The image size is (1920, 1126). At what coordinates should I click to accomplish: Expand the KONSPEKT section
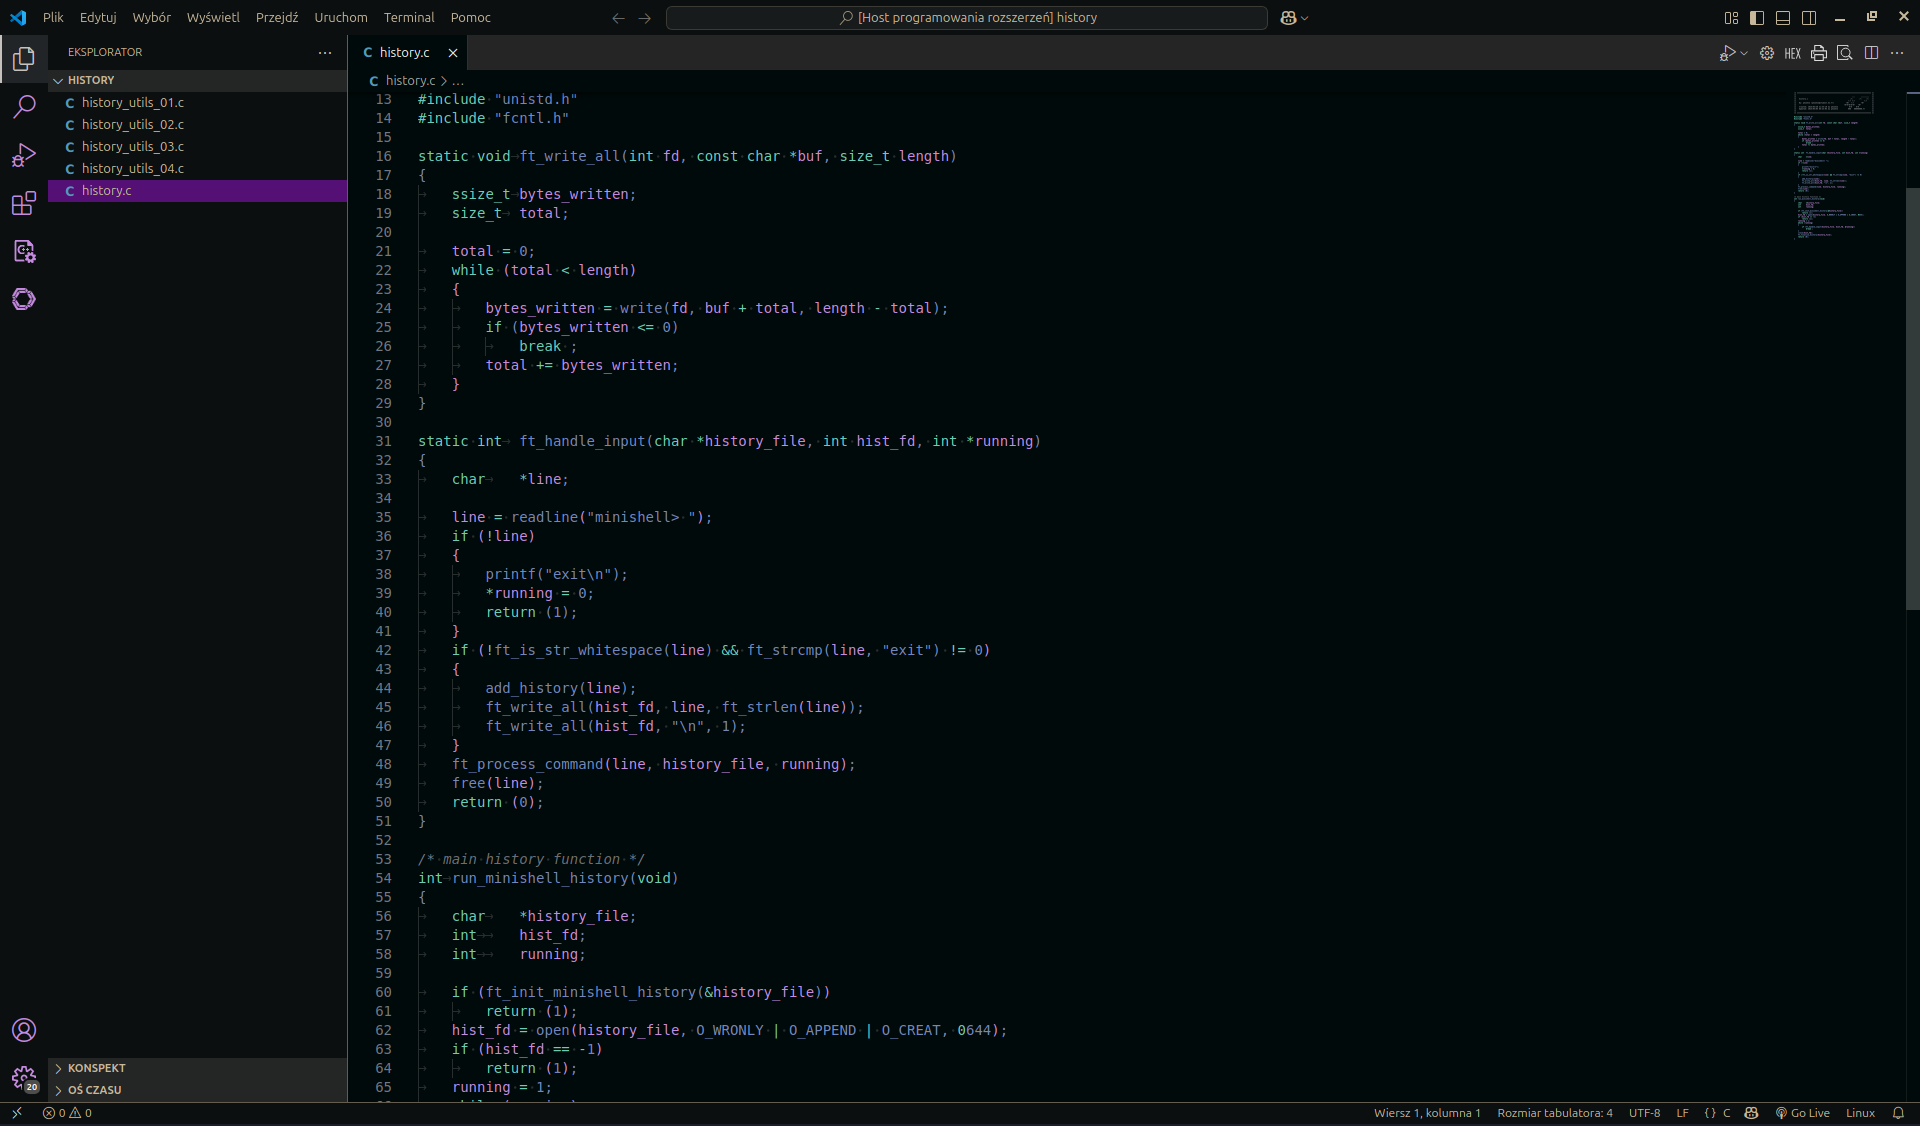(x=96, y=1068)
